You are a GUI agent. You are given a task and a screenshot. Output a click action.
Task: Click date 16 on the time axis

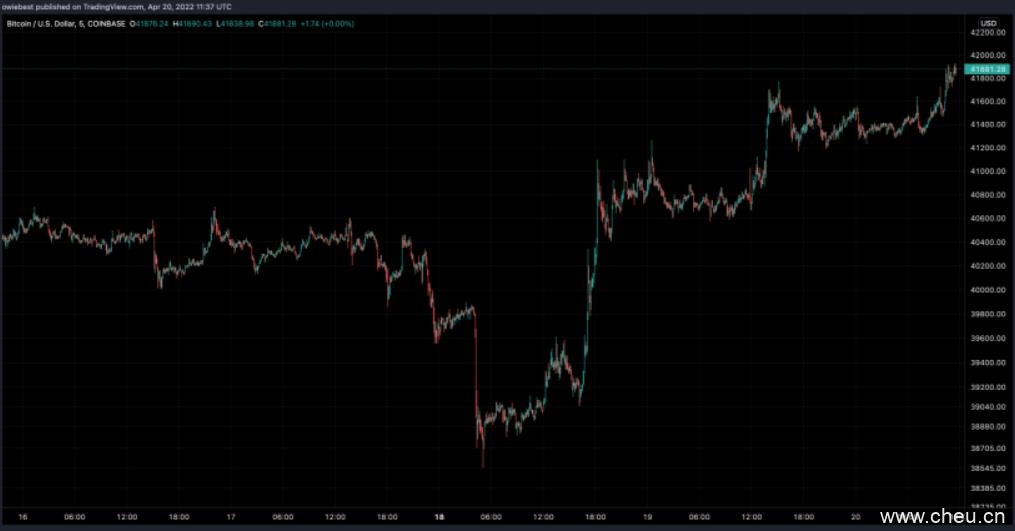click(22, 517)
